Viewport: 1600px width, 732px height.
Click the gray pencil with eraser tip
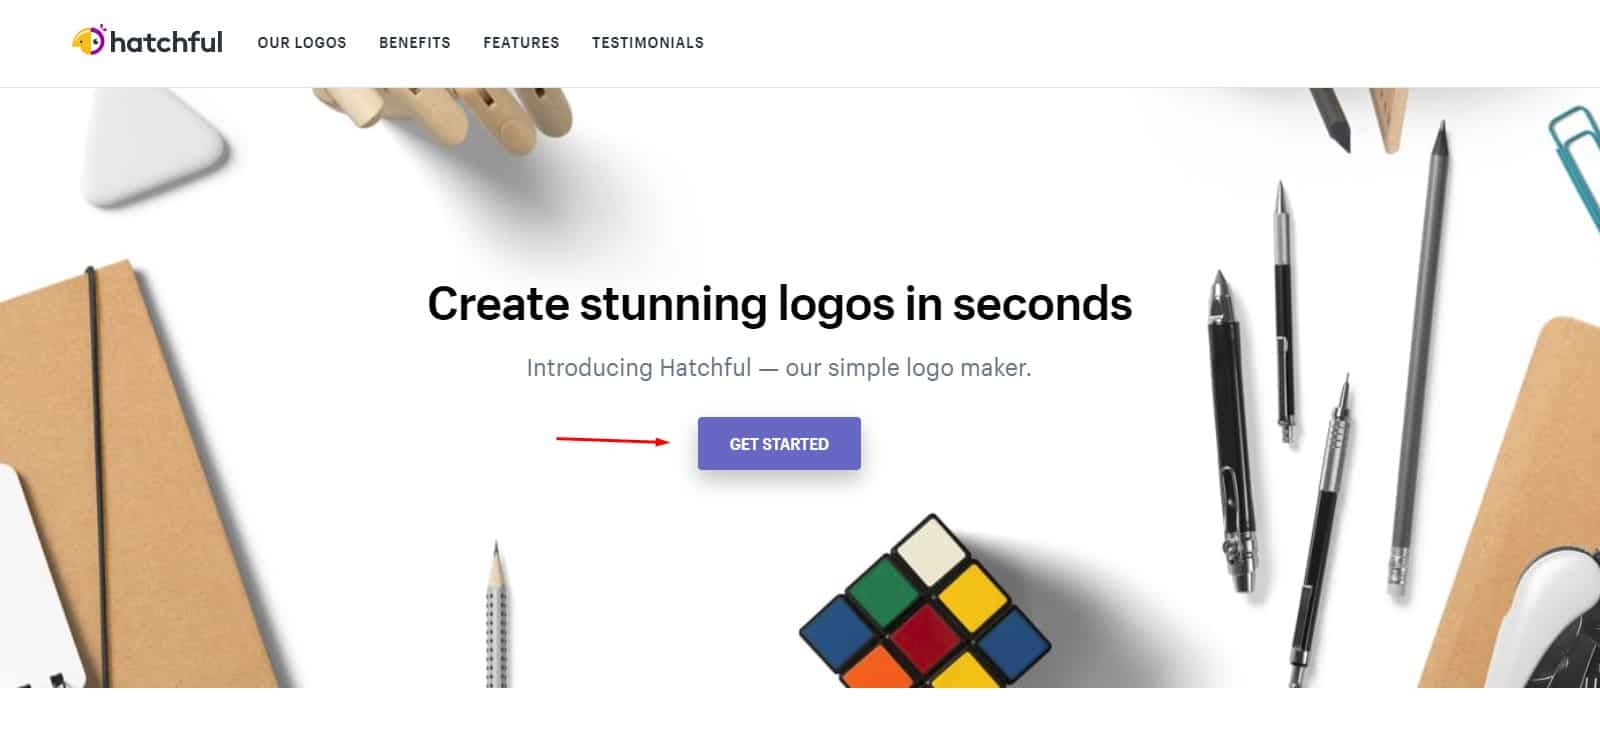[1419, 360]
